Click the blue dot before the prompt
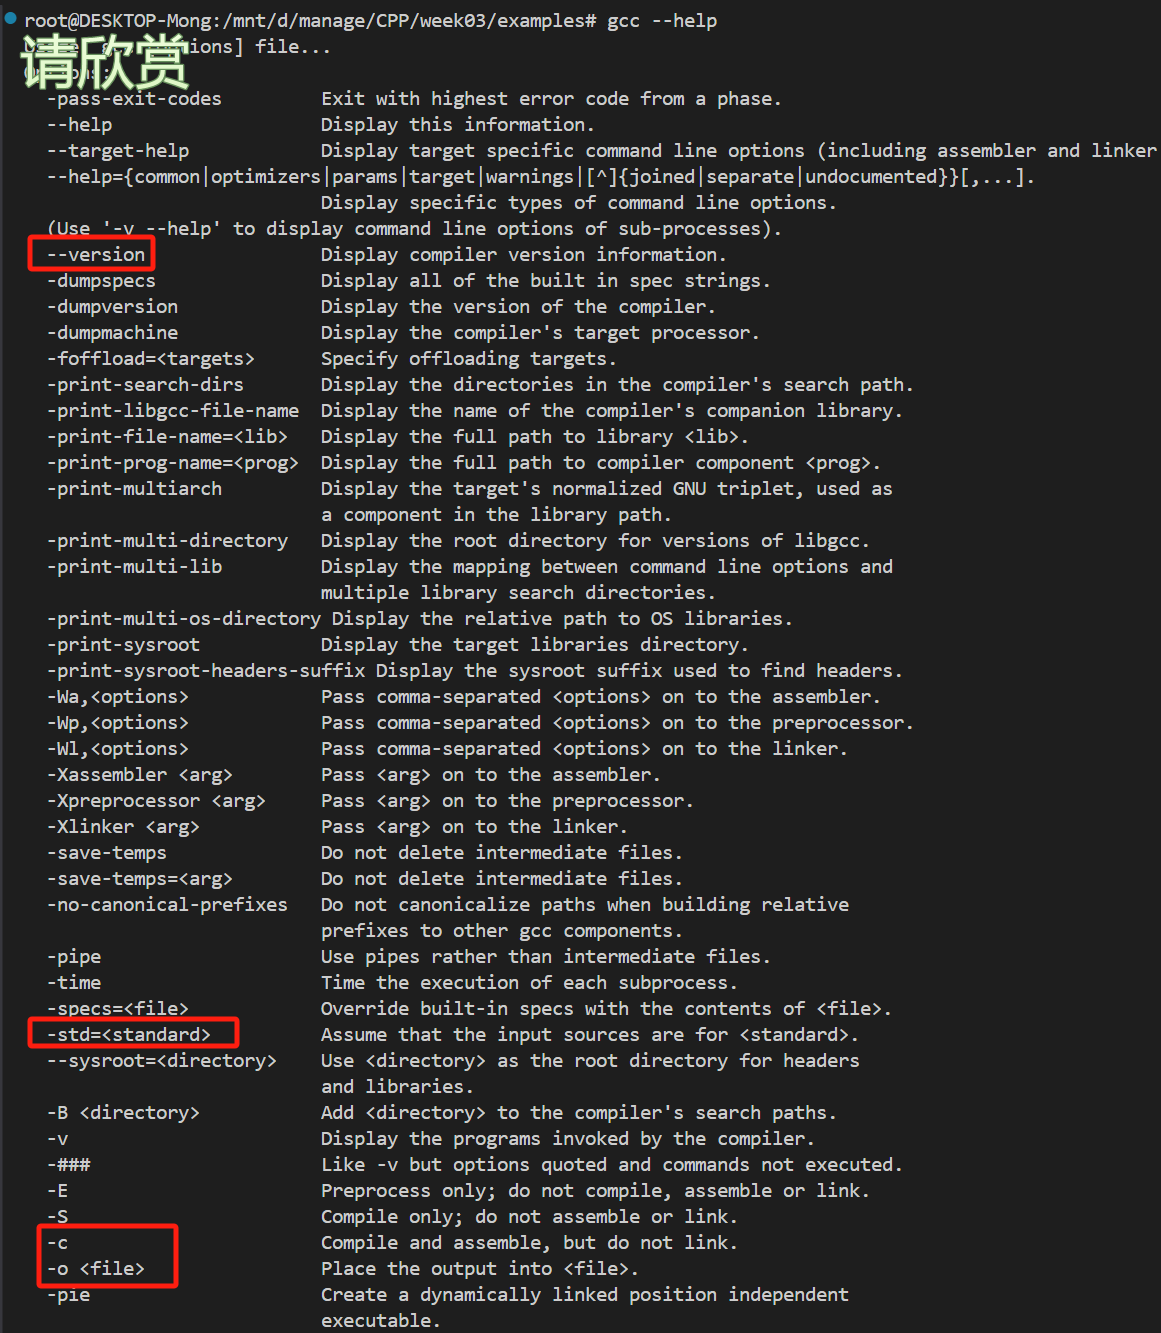The width and height of the screenshot is (1161, 1333). pyautogui.click(x=11, y=17)
